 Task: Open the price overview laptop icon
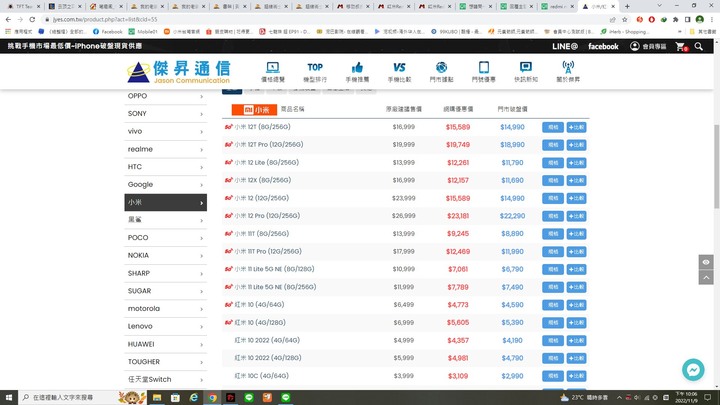273,72
